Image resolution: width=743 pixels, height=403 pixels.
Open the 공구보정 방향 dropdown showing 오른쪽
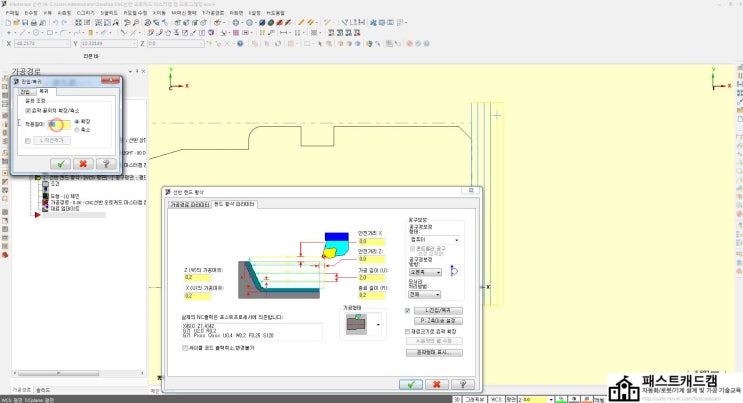[425, 271]
